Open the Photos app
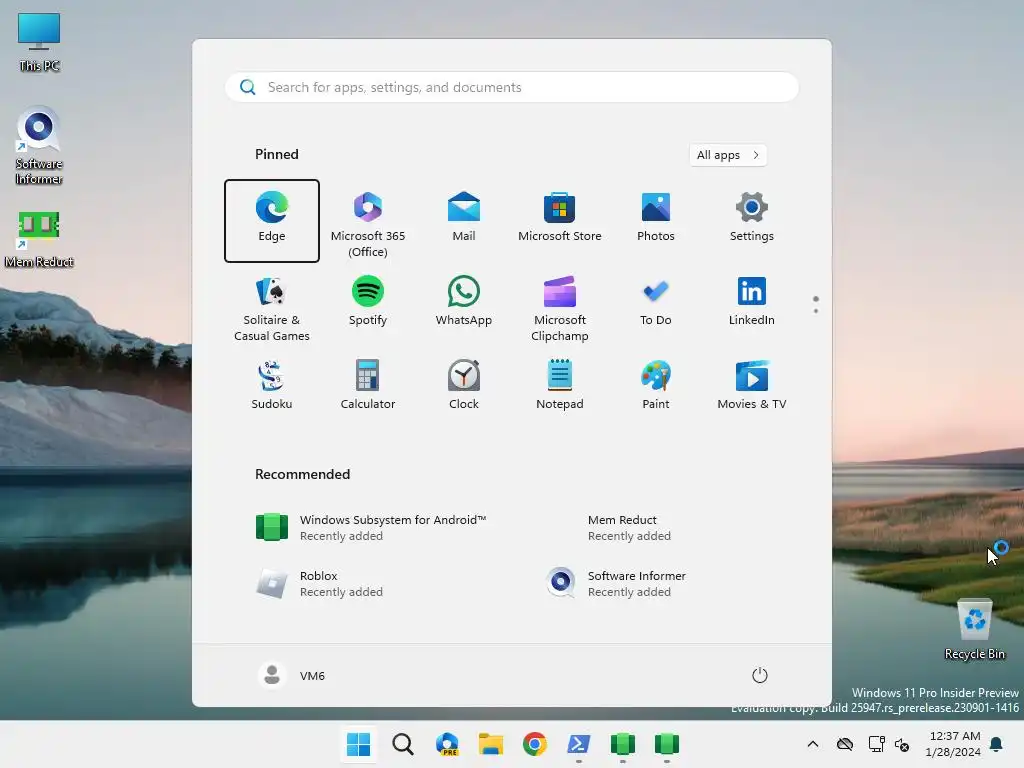 tap(656, 221)
